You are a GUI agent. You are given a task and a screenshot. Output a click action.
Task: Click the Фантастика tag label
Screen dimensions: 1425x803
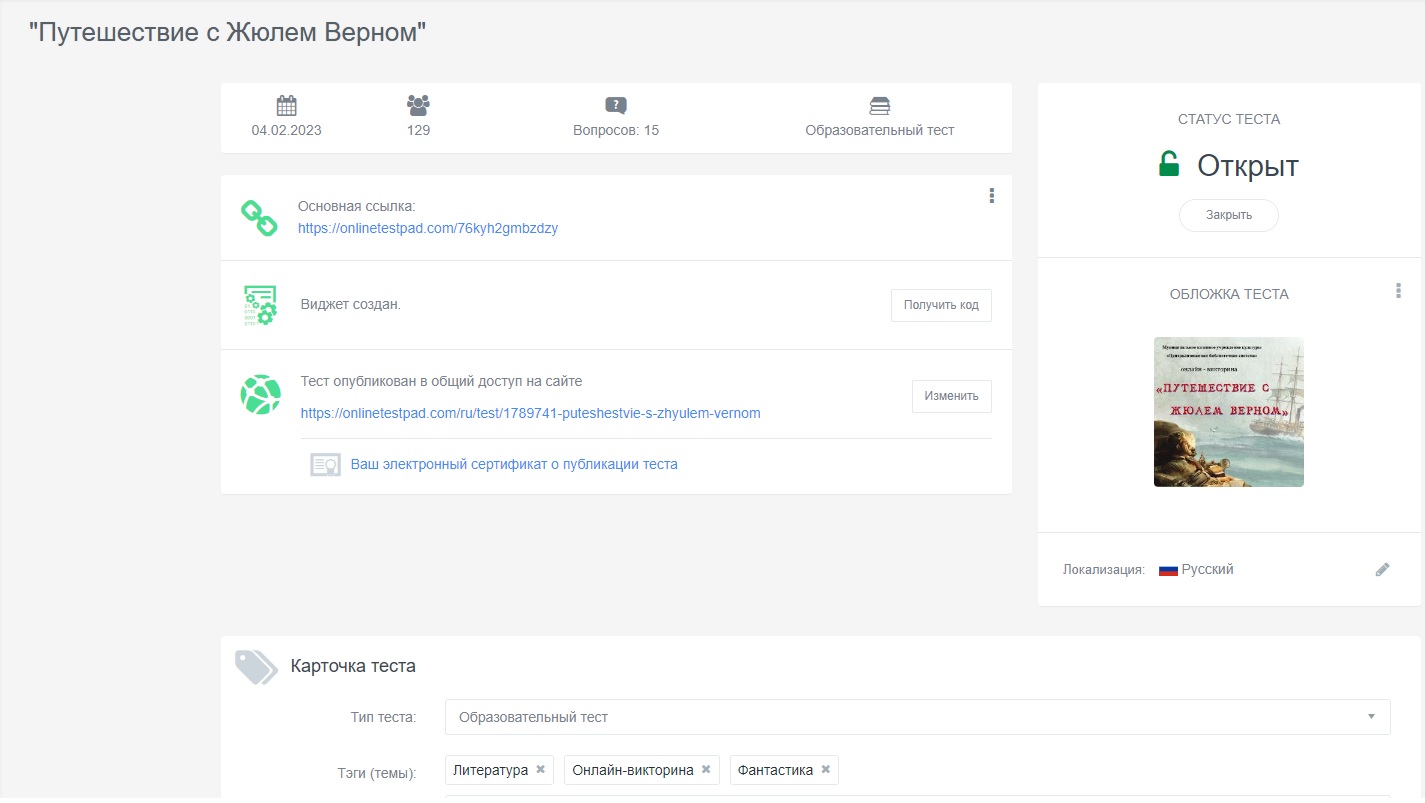775,770
